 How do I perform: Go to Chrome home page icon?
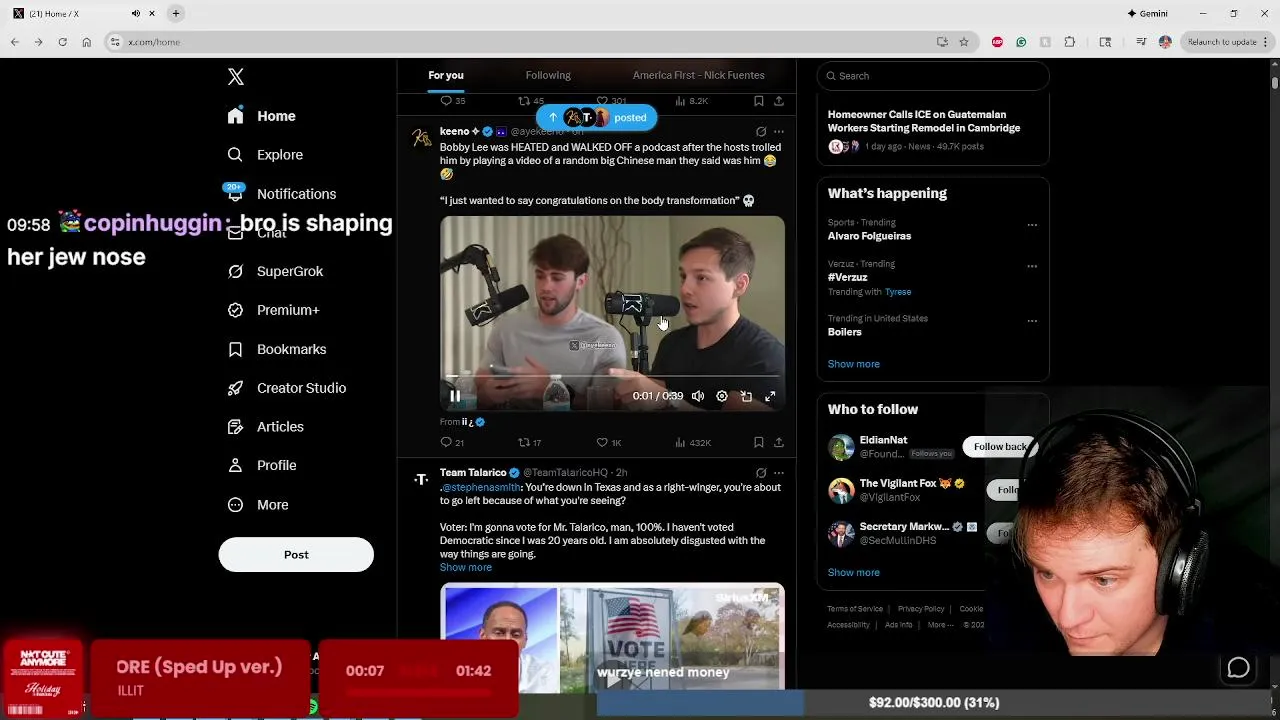[86, 42]
